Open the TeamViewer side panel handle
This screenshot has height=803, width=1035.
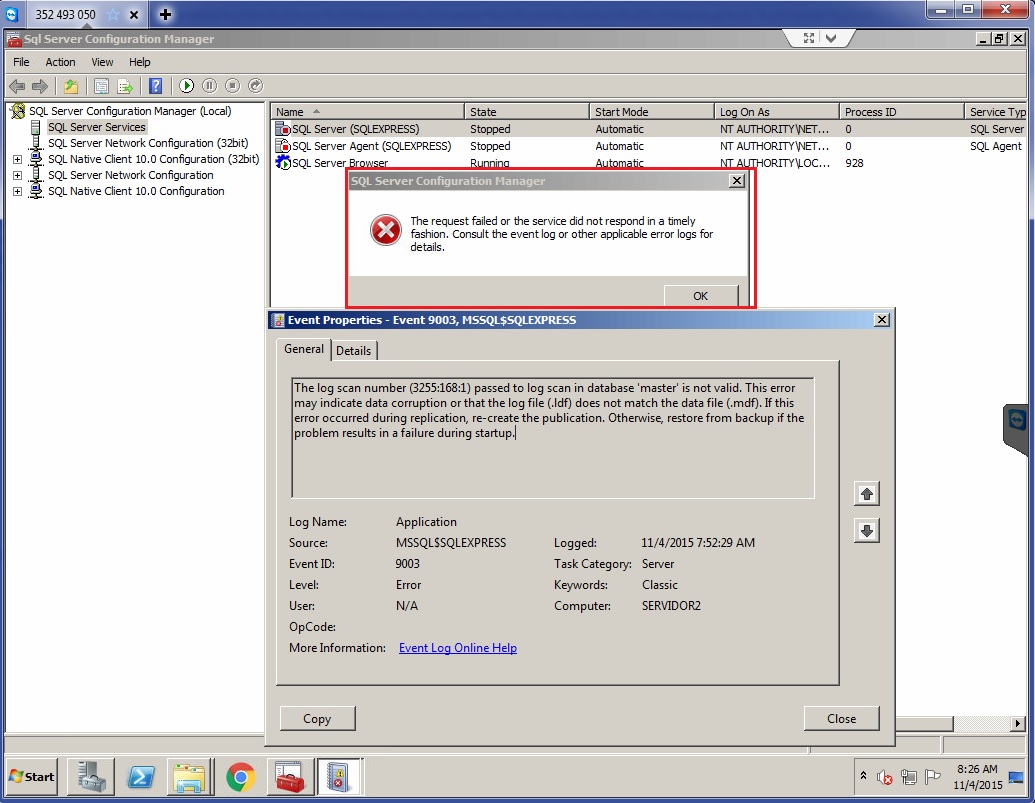pos(1017,429)
